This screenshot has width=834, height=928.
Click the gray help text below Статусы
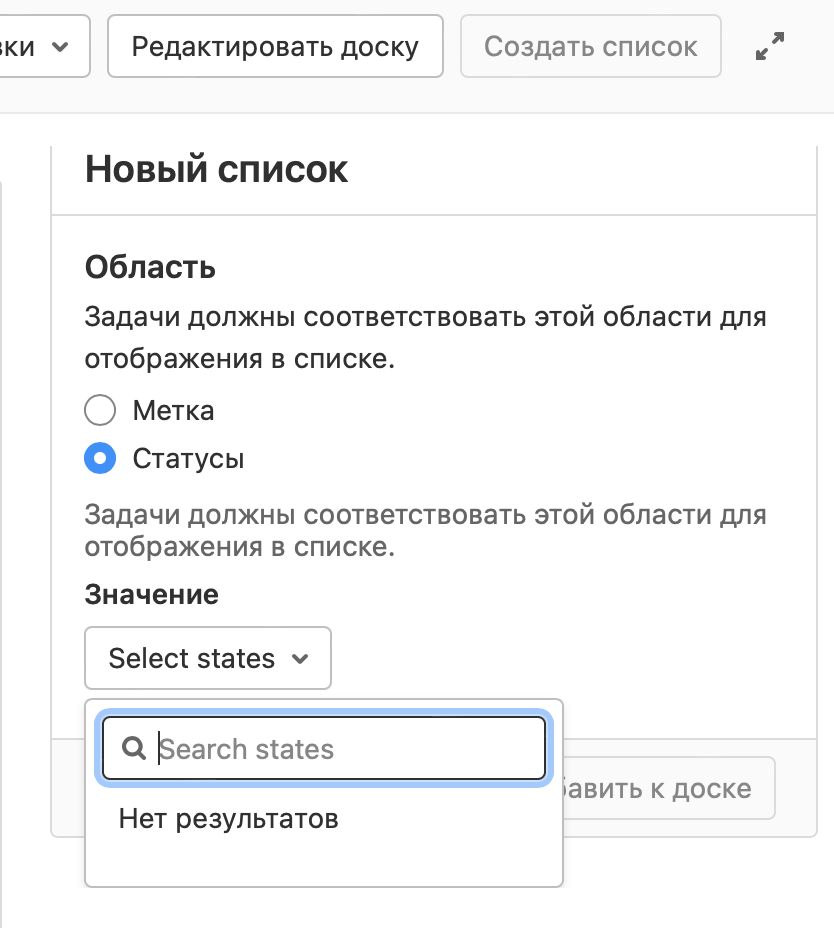coord(425,531)
